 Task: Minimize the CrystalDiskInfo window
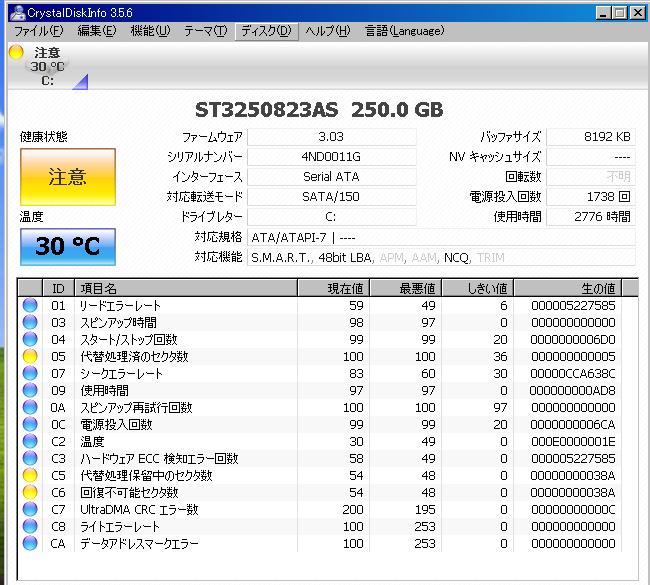[603, 13]
